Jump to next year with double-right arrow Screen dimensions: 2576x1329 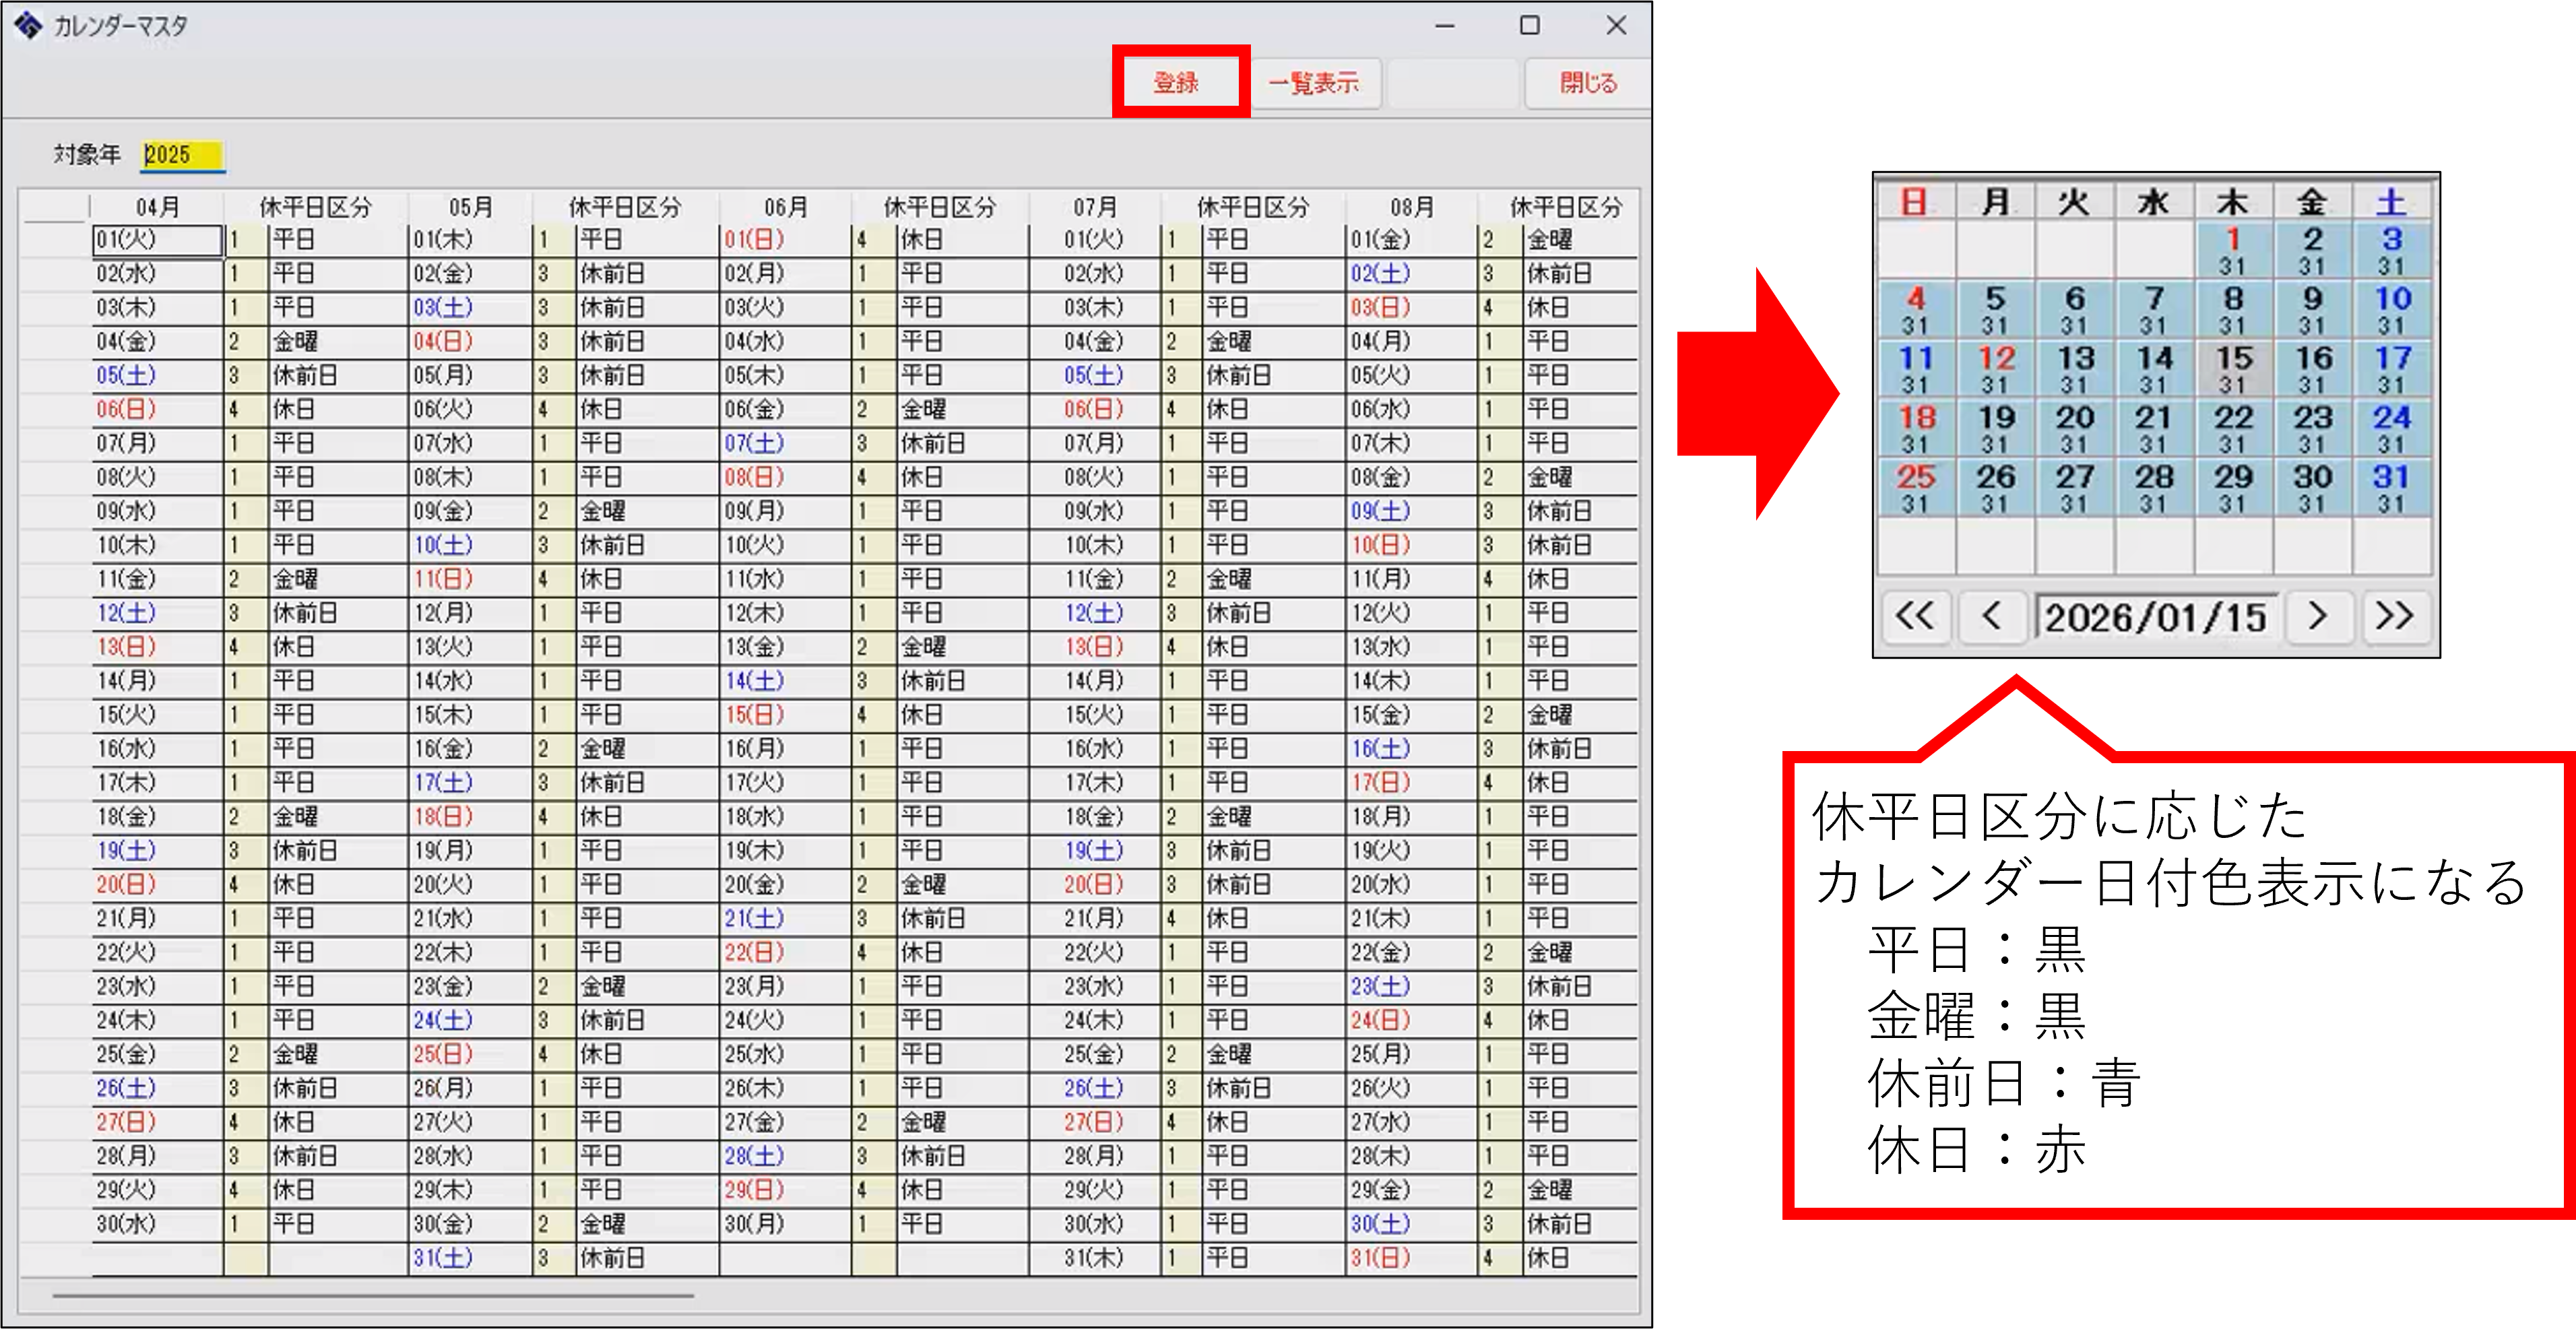coord(2395,616)
